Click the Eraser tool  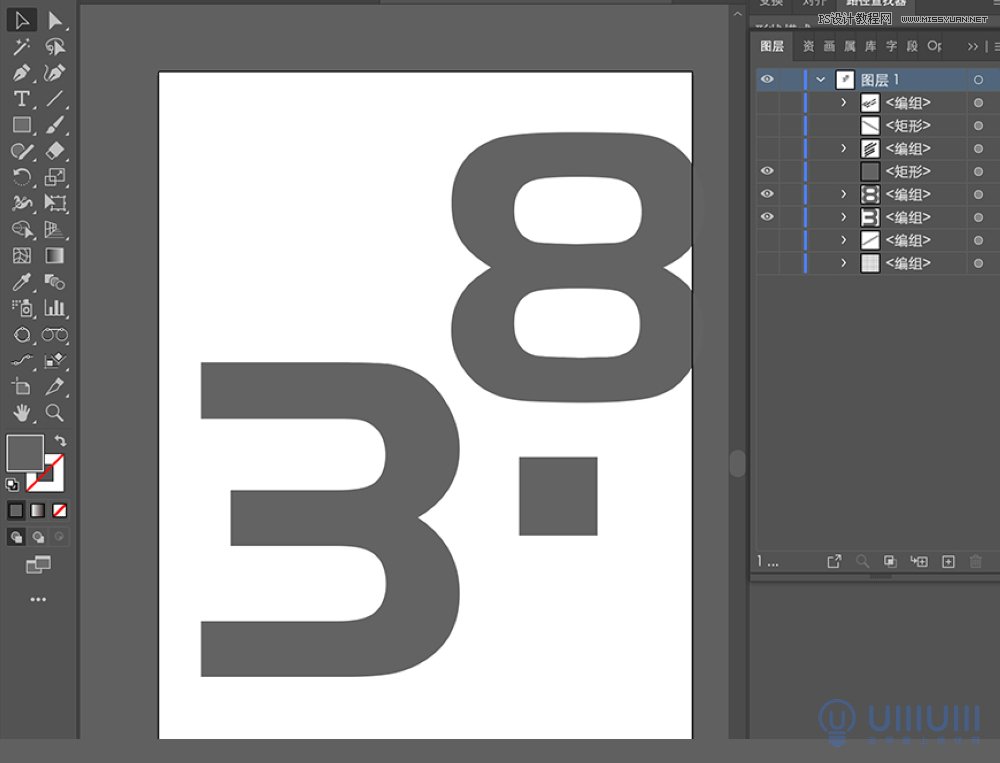tap(55, 151)
